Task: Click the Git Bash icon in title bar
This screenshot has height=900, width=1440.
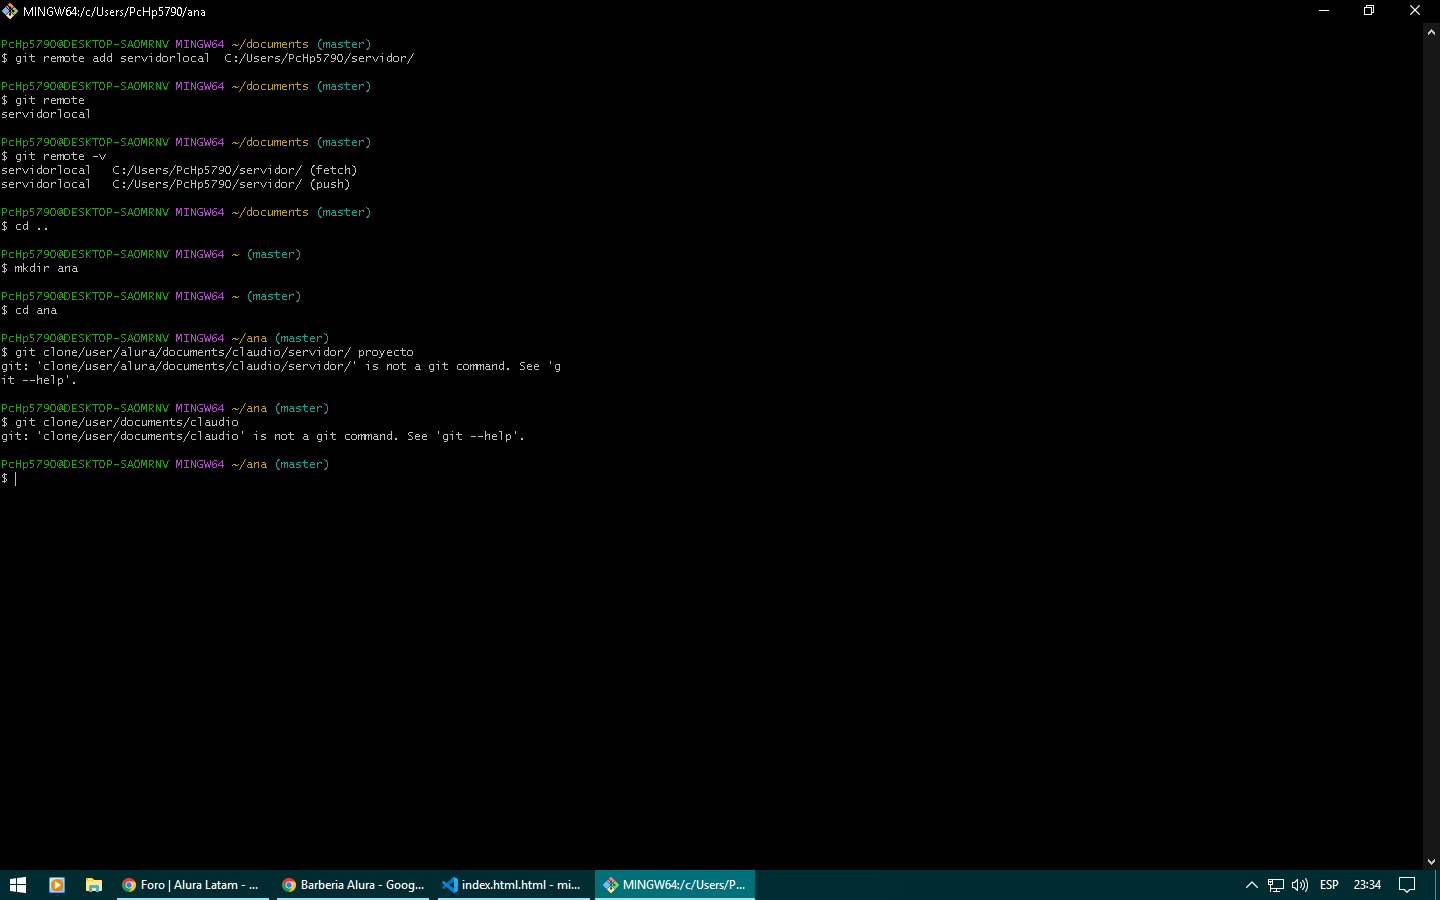Action: coord(10,11)
